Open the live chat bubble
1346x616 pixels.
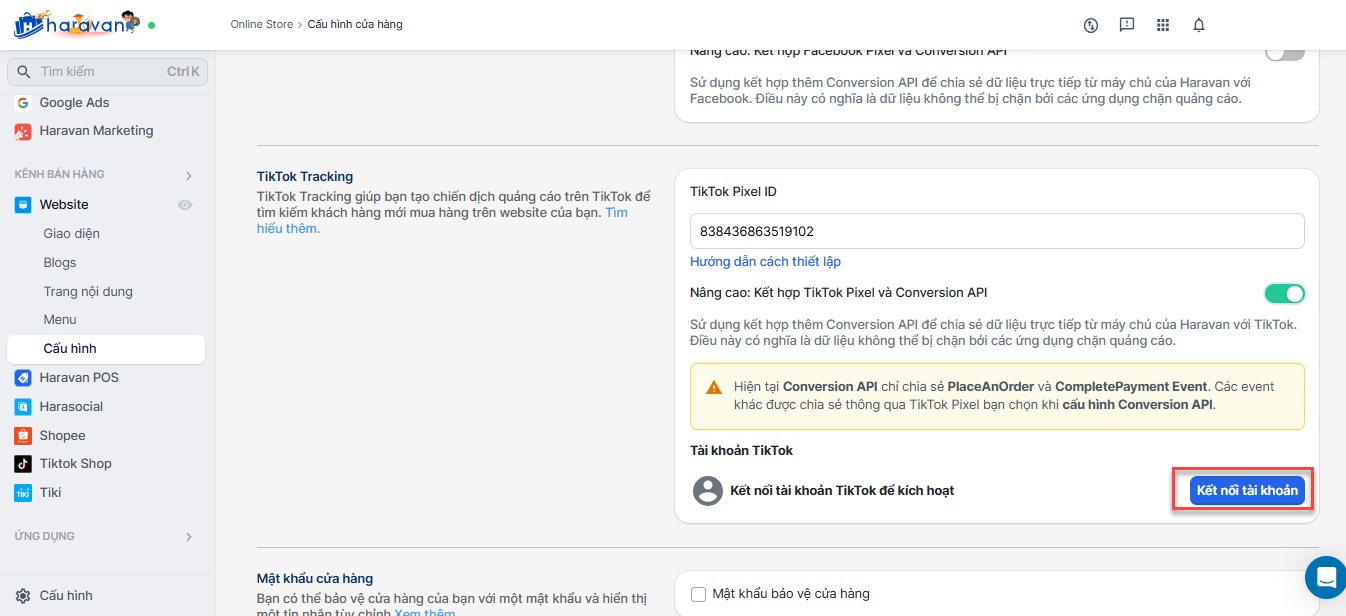coord(1326,577)
